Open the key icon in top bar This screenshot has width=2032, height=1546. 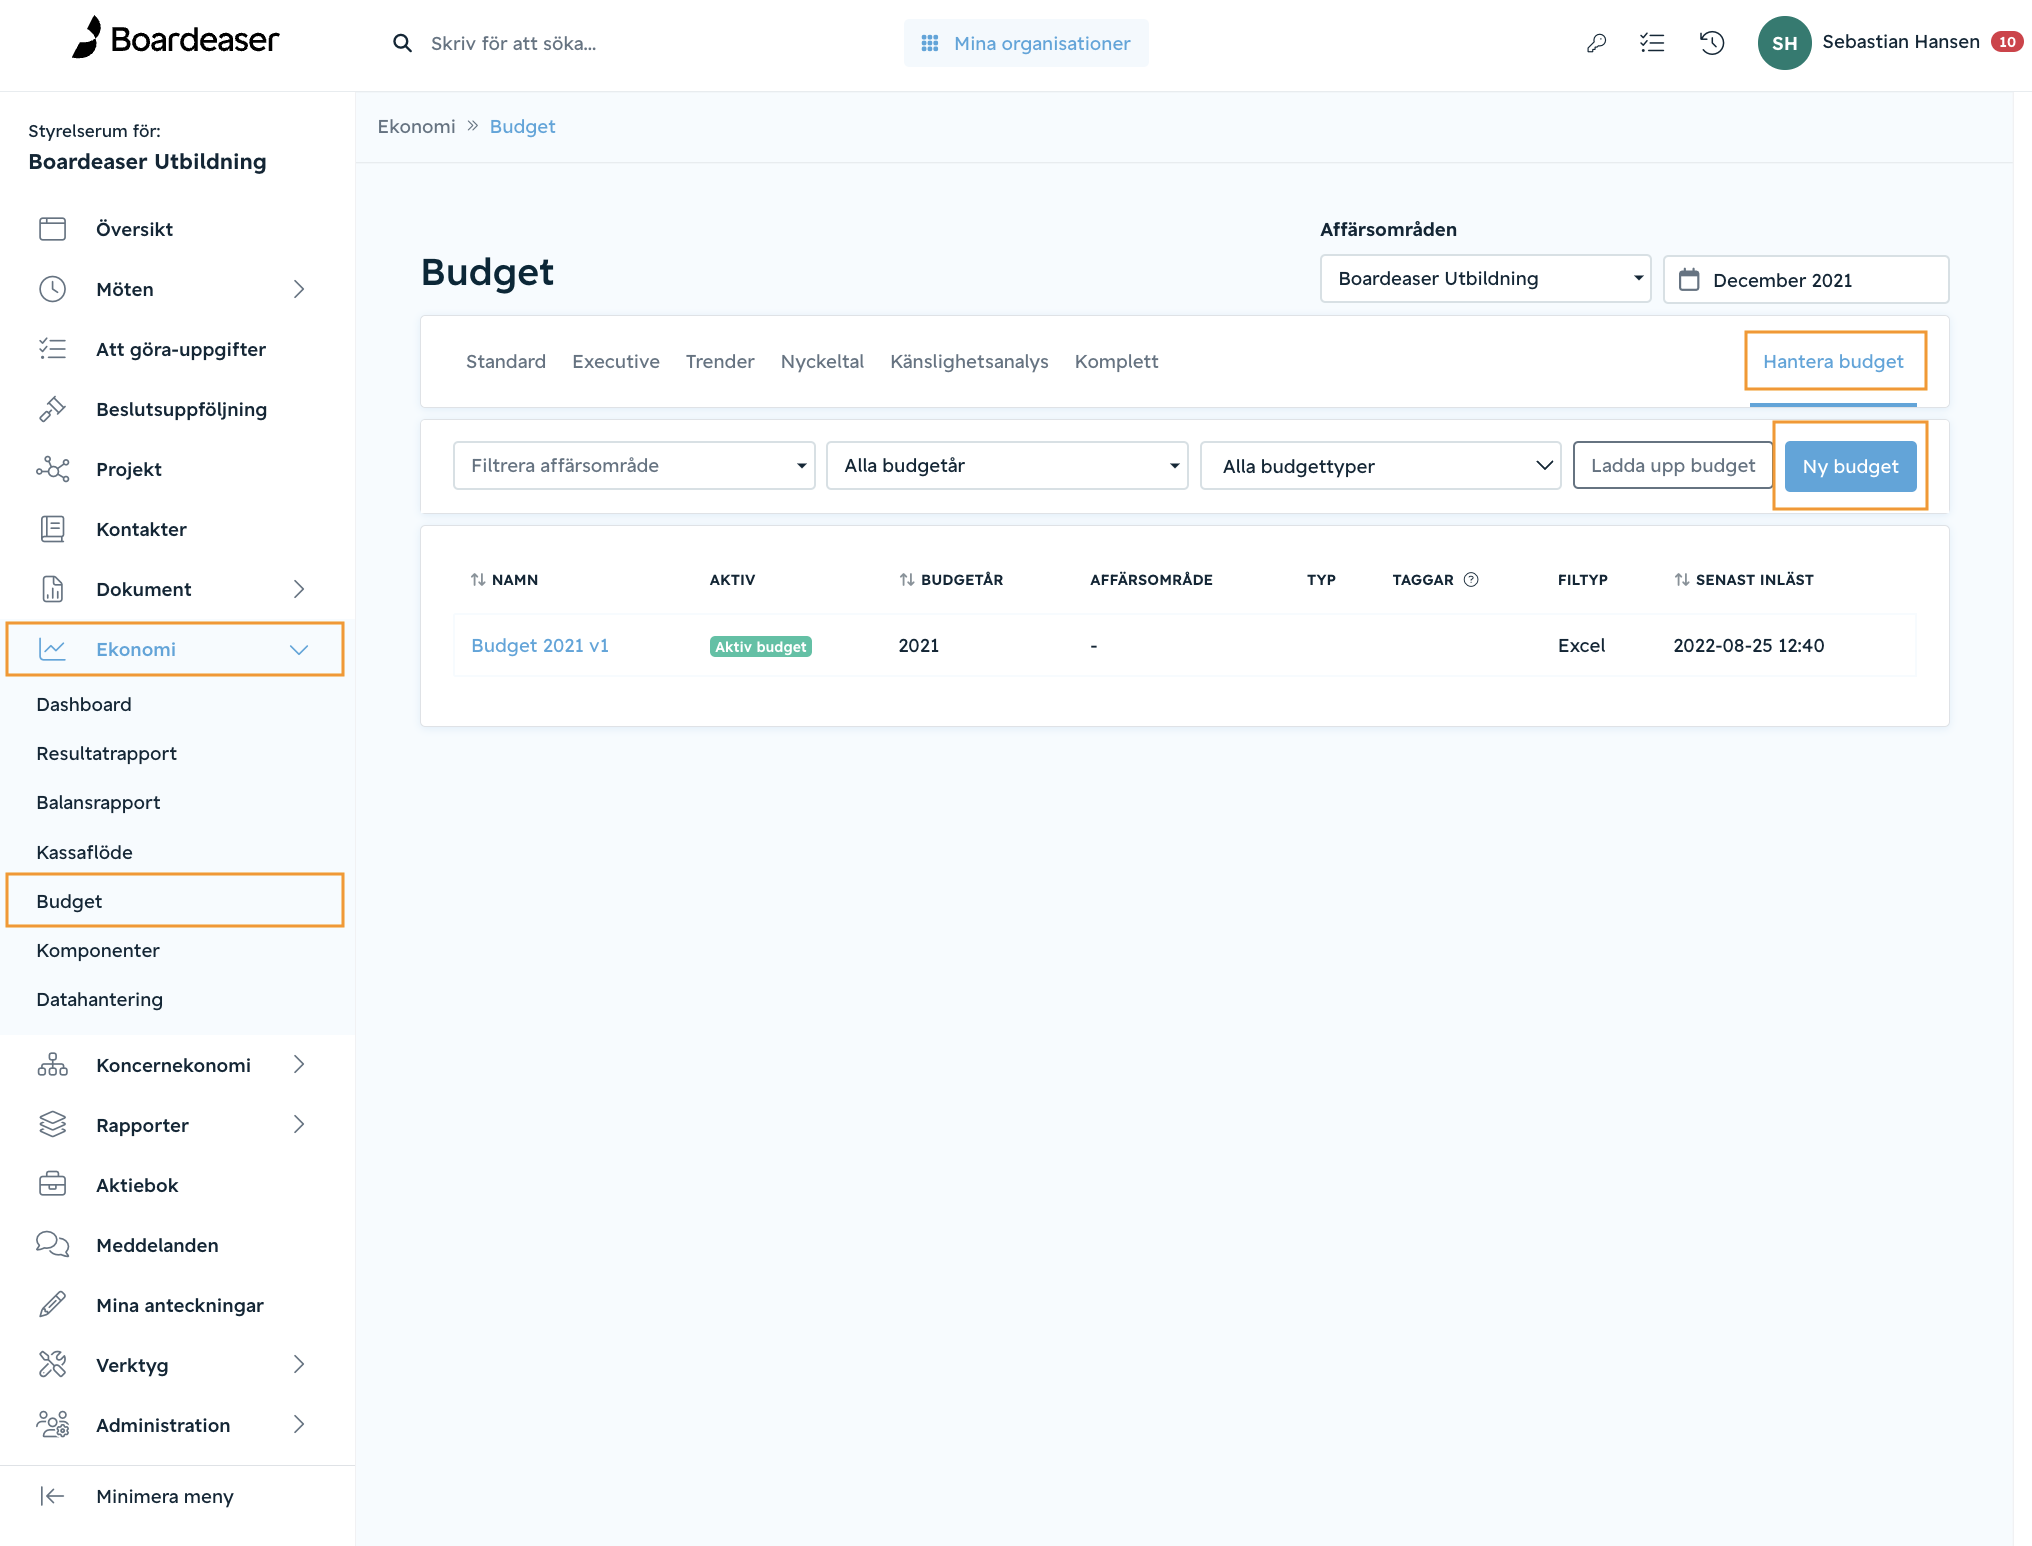1596,43
